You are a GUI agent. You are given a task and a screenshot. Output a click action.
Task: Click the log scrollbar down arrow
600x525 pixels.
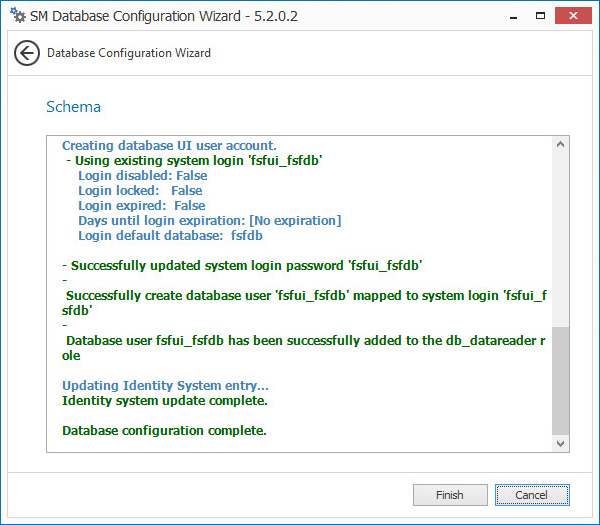point(561,443)
